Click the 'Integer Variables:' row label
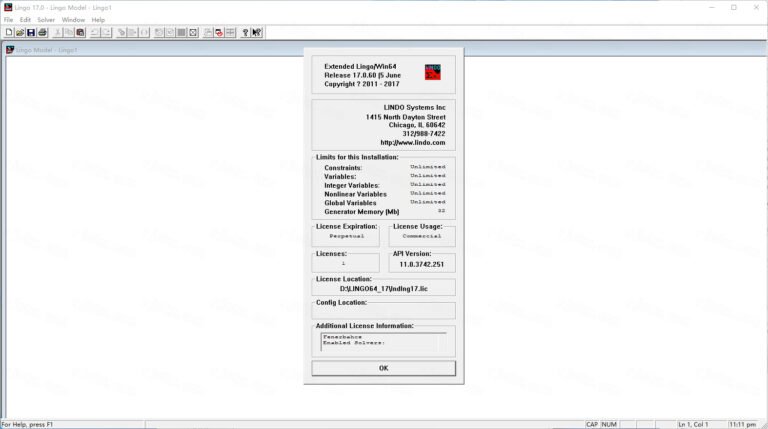Screen dimensions: 768x429 click(x=352, y=186)
